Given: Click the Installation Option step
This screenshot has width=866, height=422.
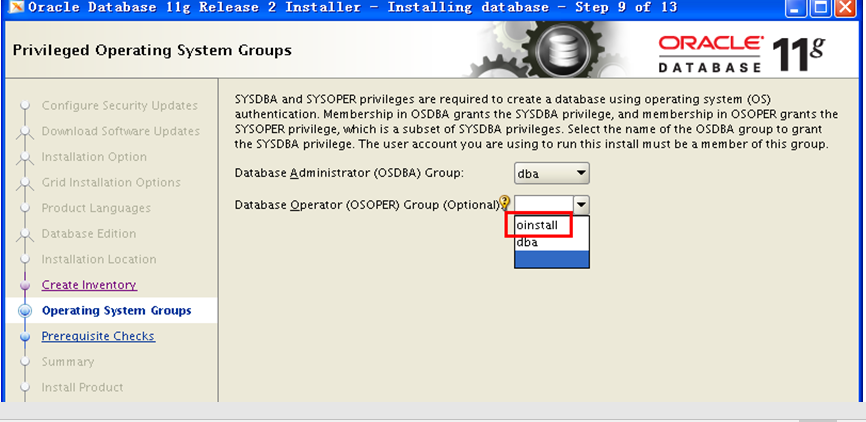Looking at the screenshot, I should click(94, 157).
